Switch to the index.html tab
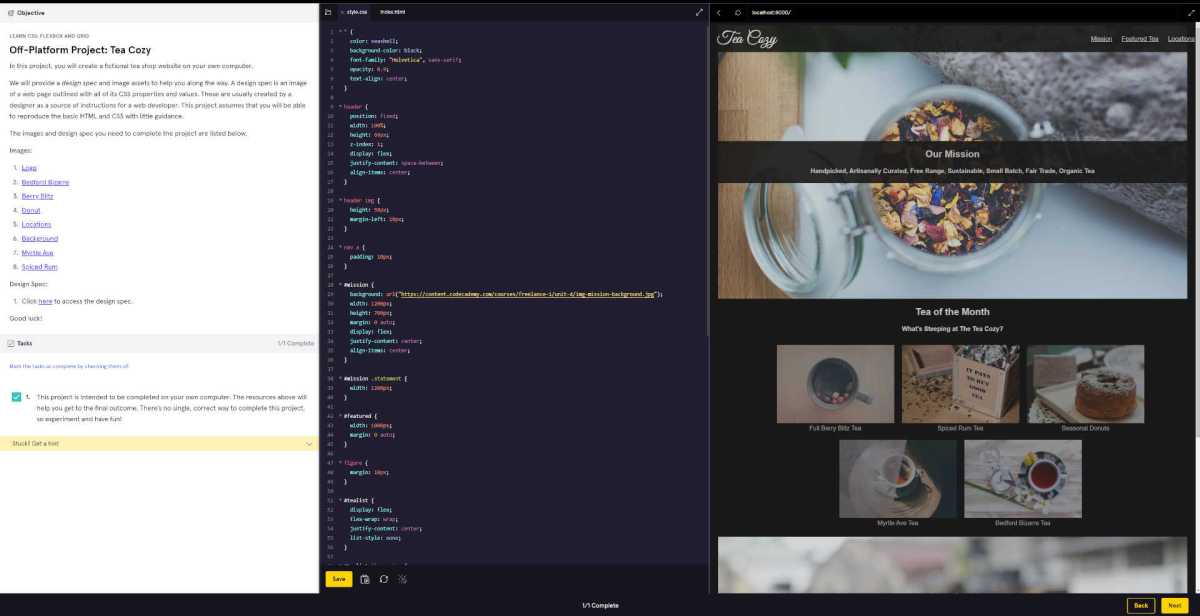 [395, 12]
